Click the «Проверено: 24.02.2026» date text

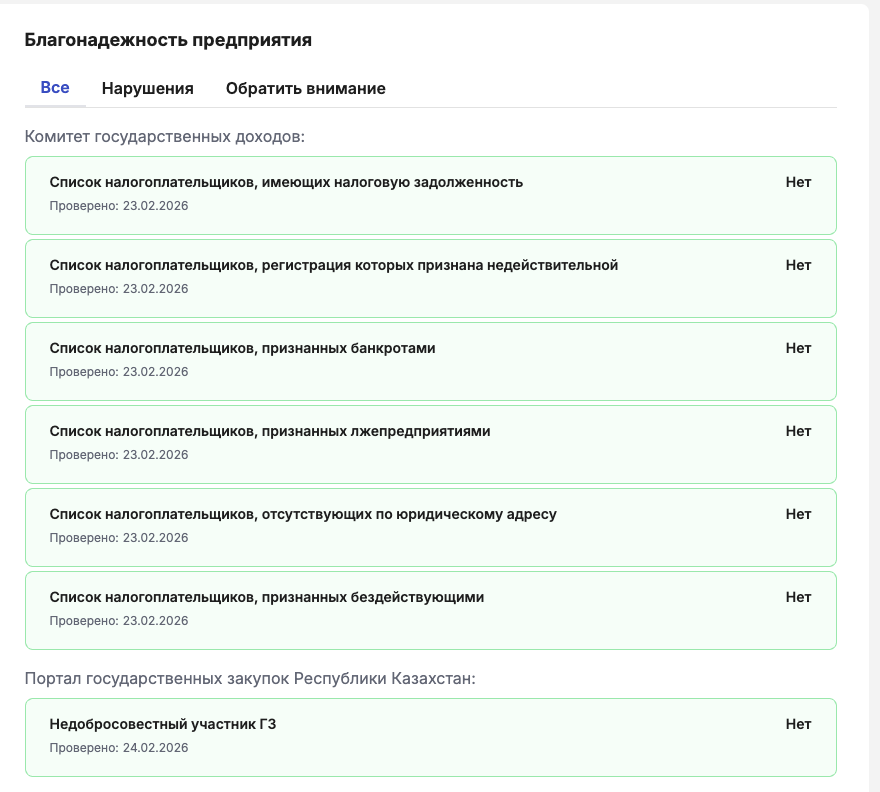point(119,747)
